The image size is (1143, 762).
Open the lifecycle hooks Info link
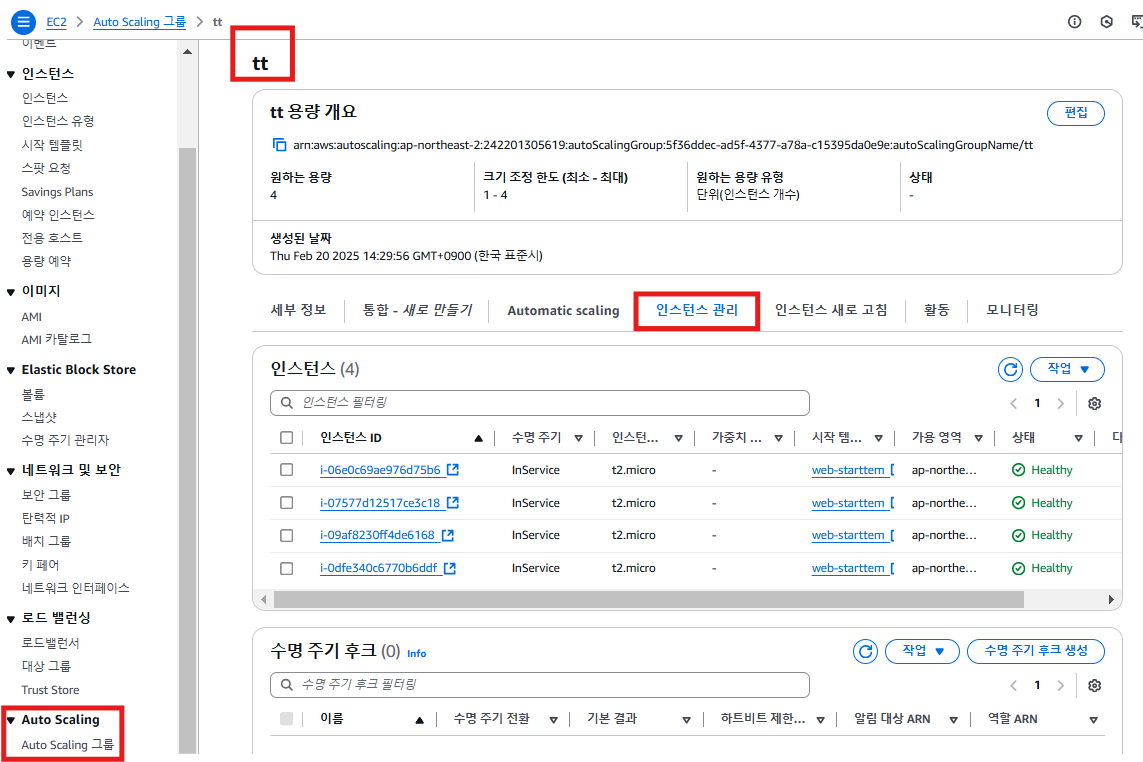(x=416, y=653)
